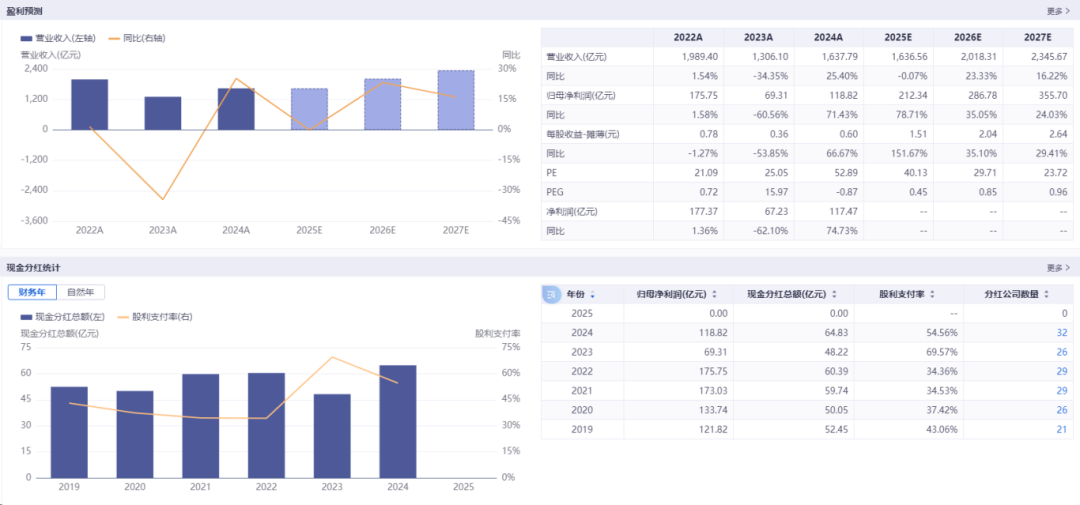This screenshot has width=1080, height=505.
Task: Select the 2019 dividend bar
Action: 69,432
